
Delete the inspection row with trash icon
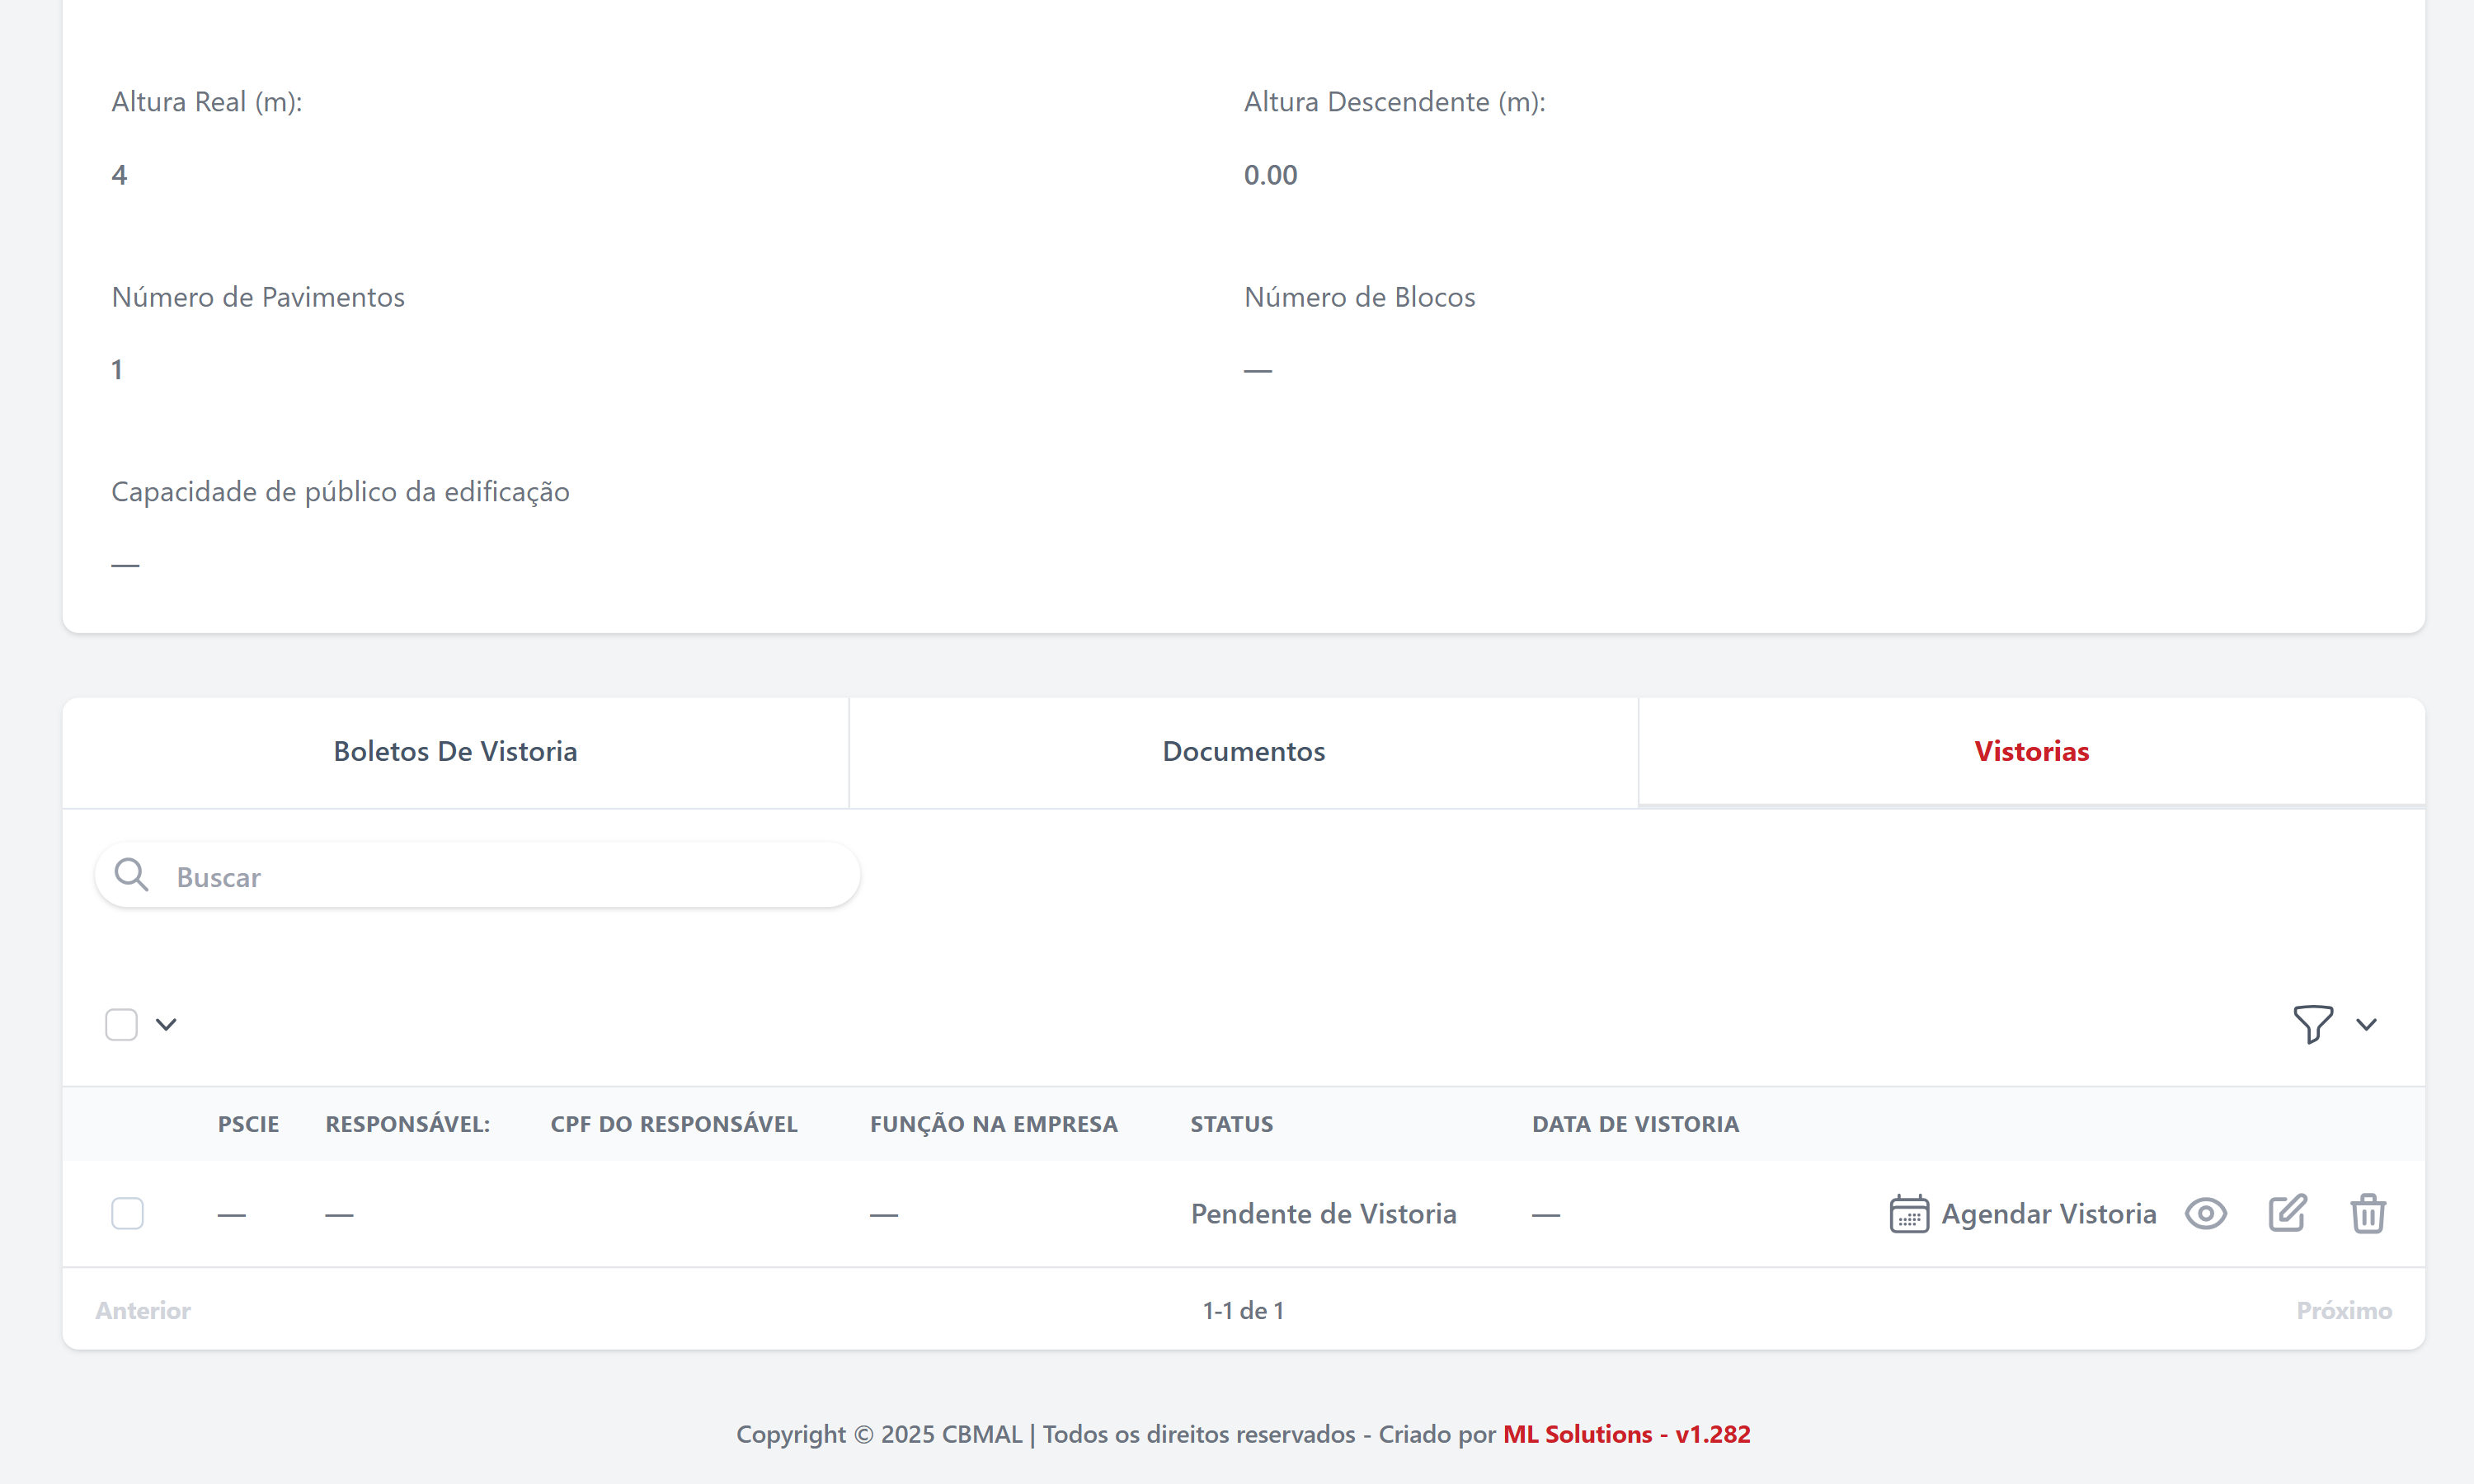pos(2367,1214)
